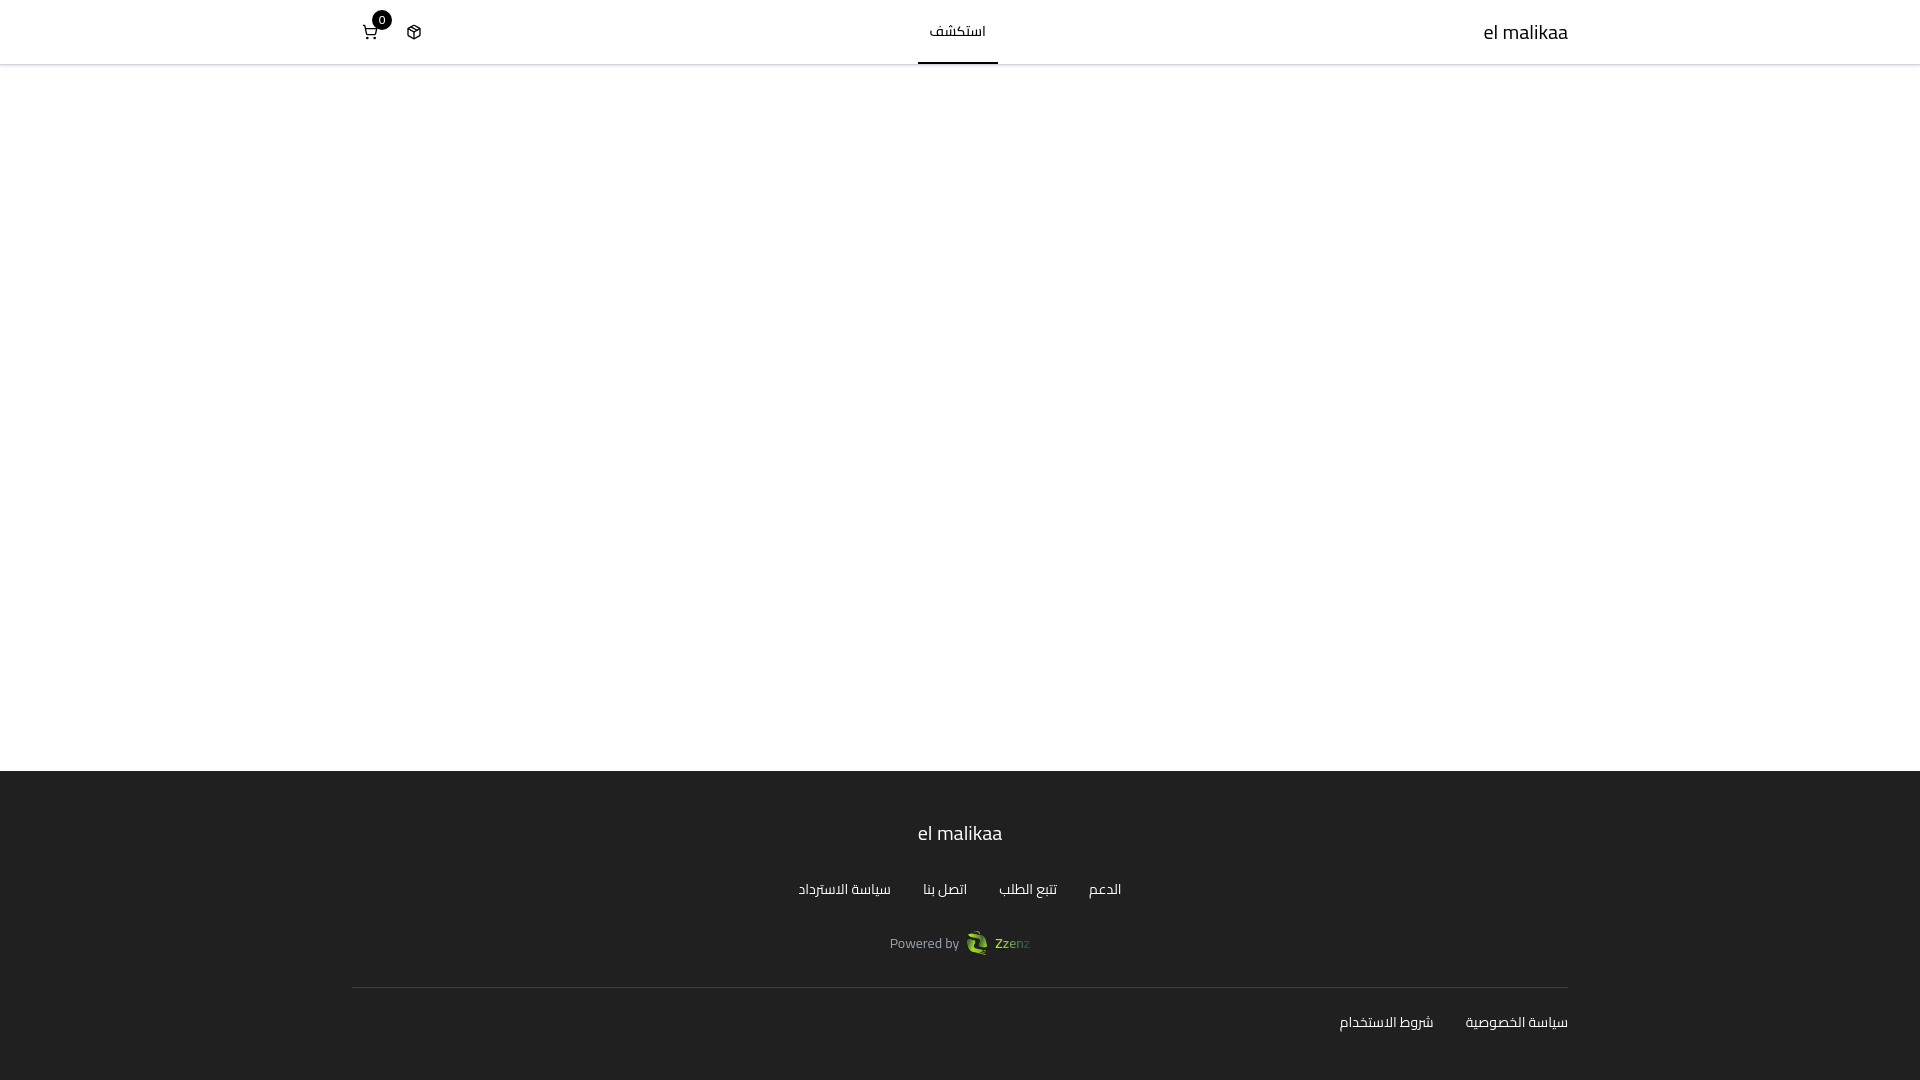Click the el malikaa header logo

tap(1525, 32)
